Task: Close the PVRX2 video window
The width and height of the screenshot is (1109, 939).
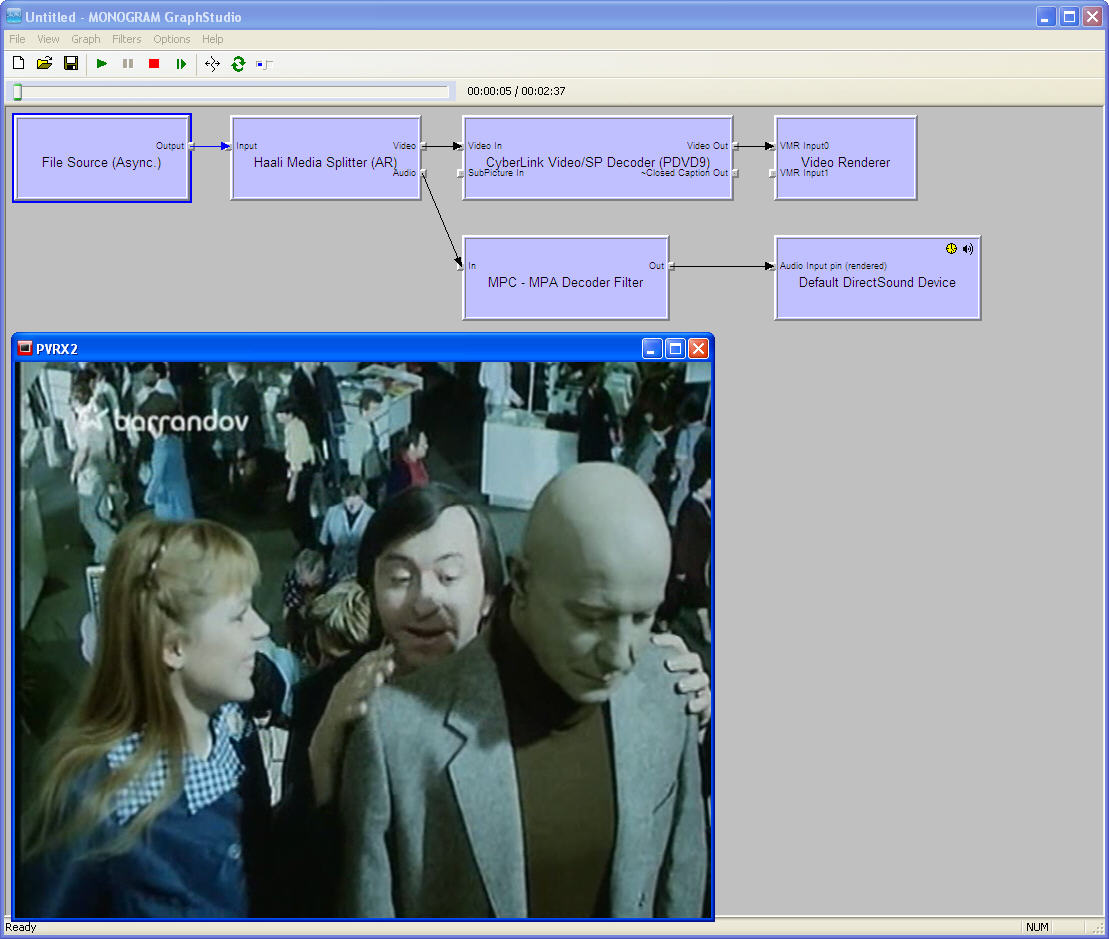Action: (699, 349)
